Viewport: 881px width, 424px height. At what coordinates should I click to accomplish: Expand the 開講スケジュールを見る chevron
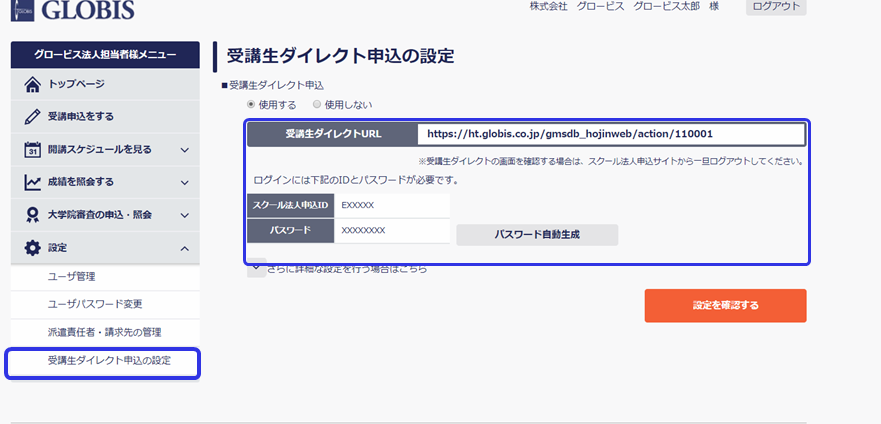click(184, 151)
